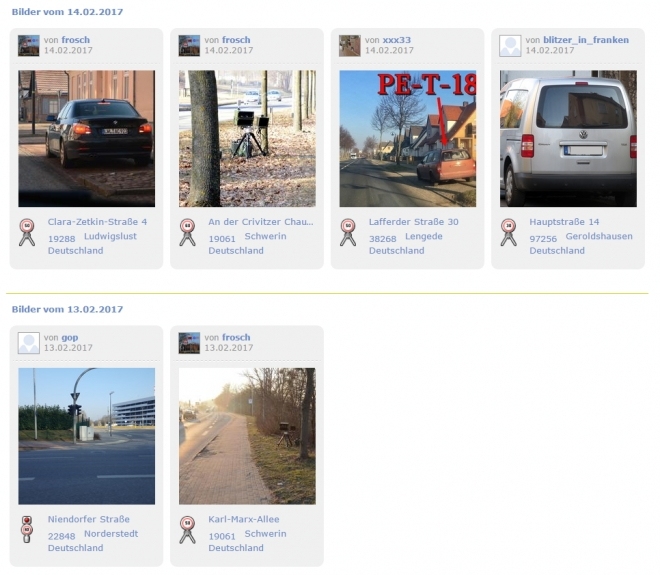Open xxx33's user avatar
Screen dimensions: 660x575
350,45
